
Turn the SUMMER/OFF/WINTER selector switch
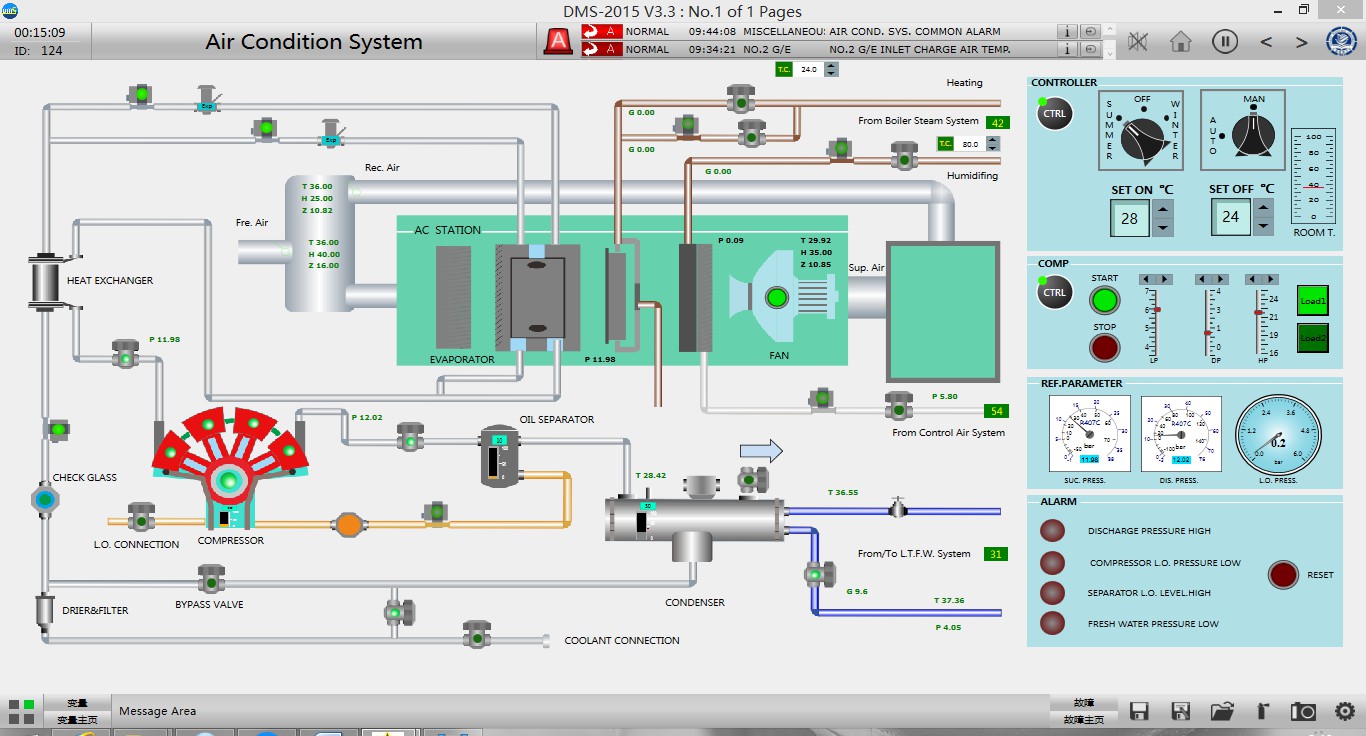click(1142, 139)
